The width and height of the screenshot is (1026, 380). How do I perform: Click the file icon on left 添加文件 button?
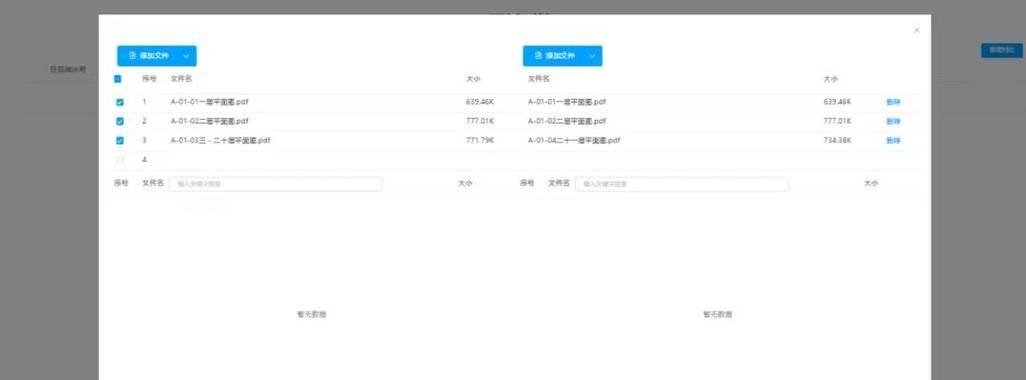(132, 56)
